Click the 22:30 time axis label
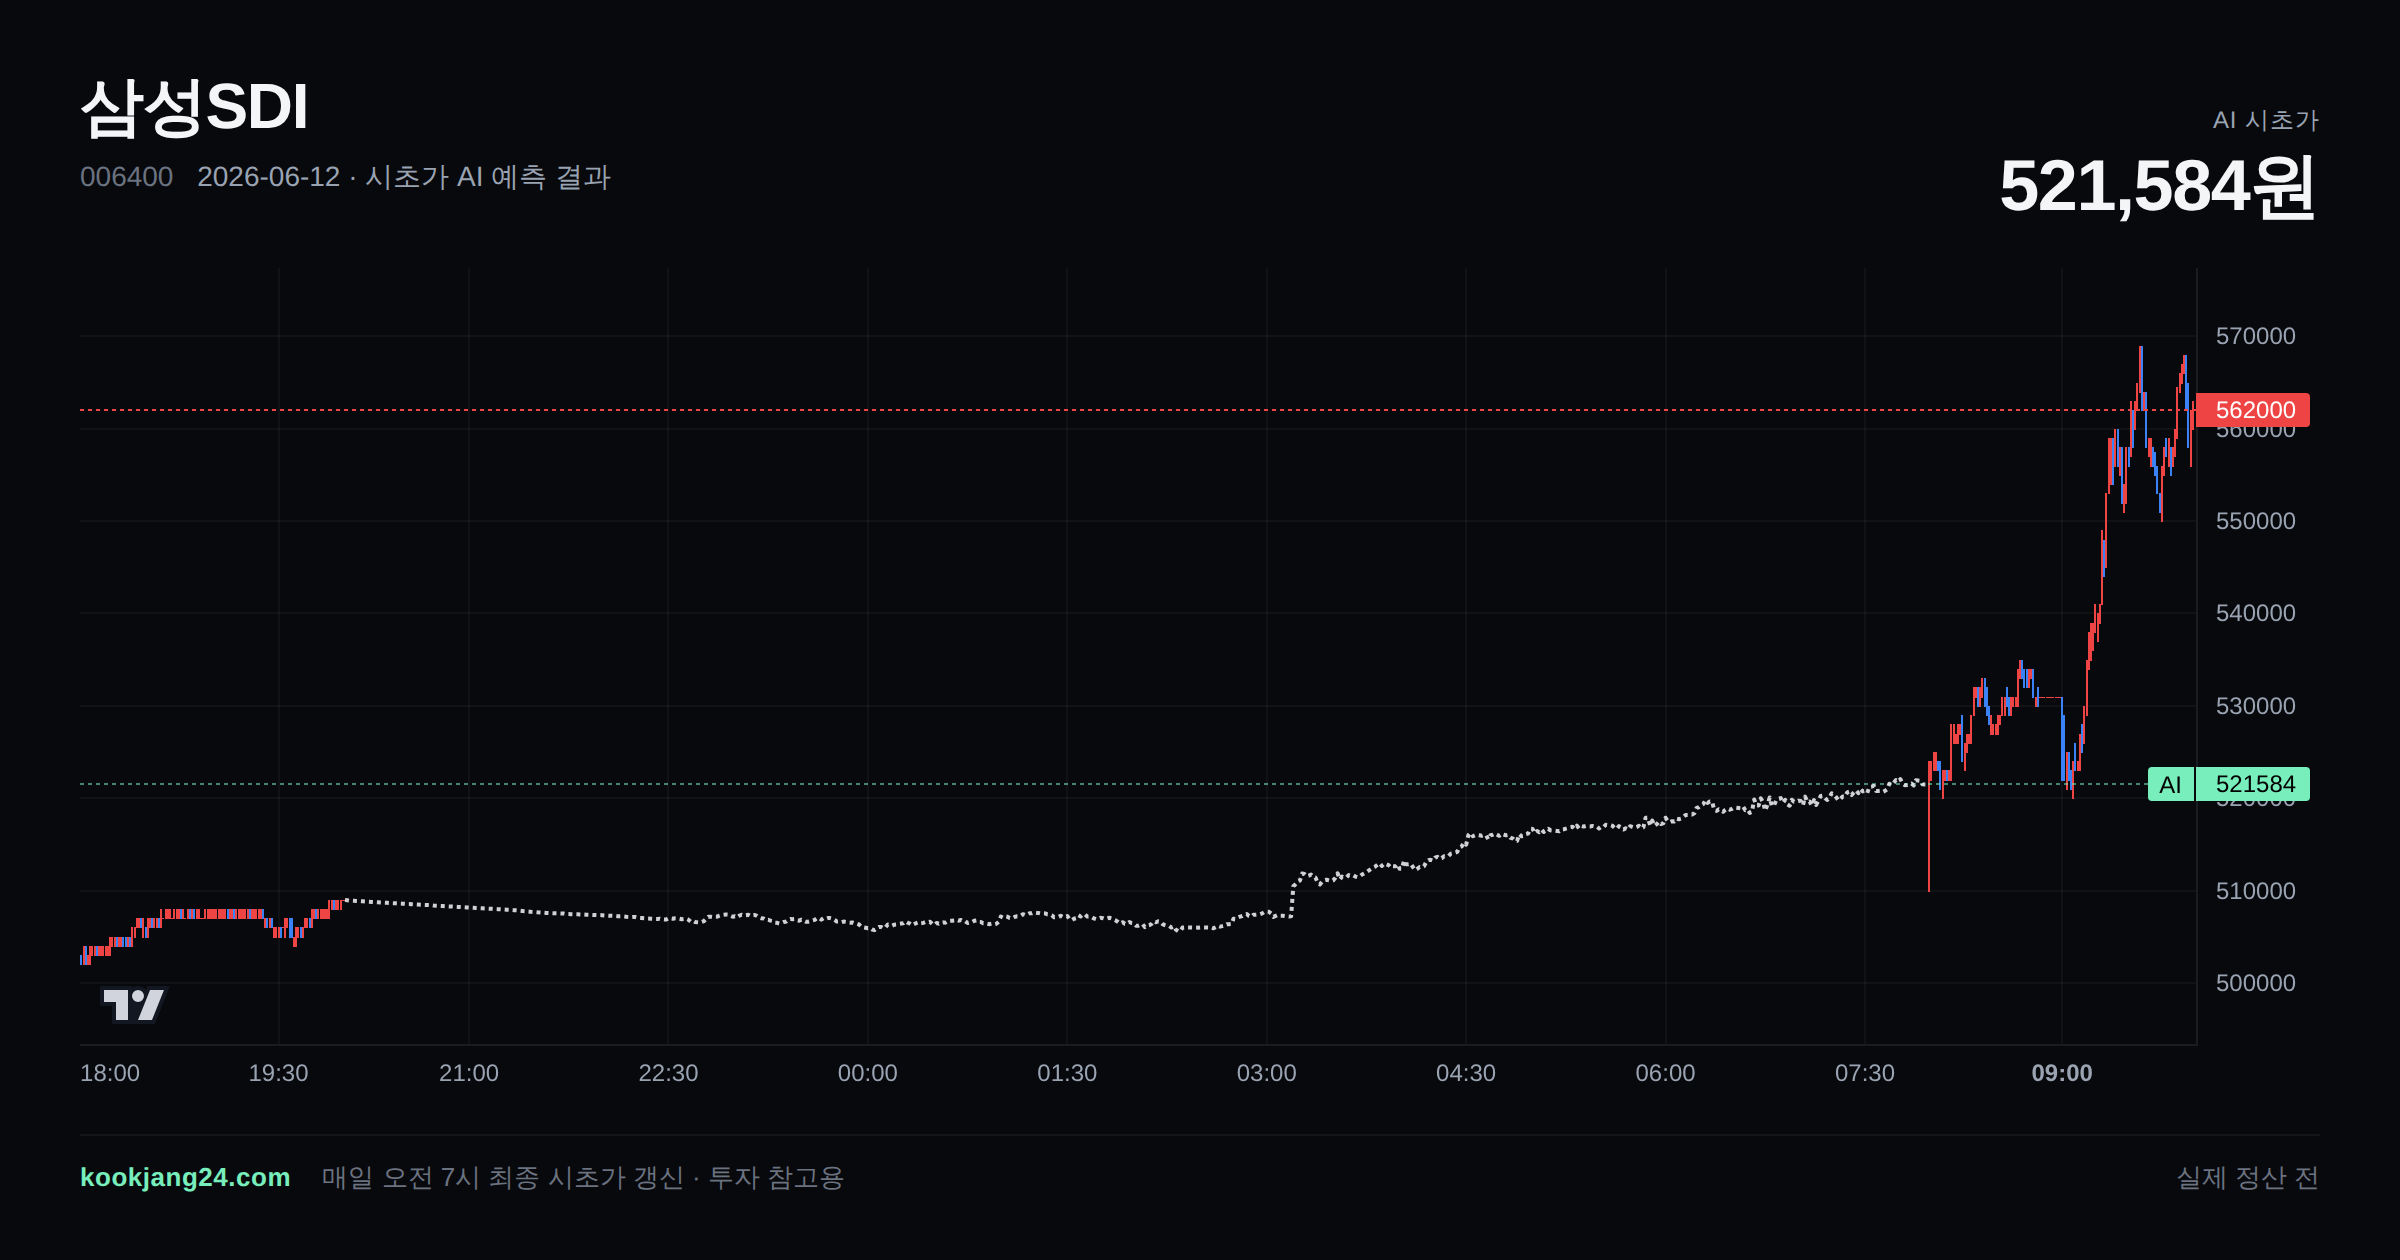This screenshot has height=1260, width=2400. (668, 1073)
